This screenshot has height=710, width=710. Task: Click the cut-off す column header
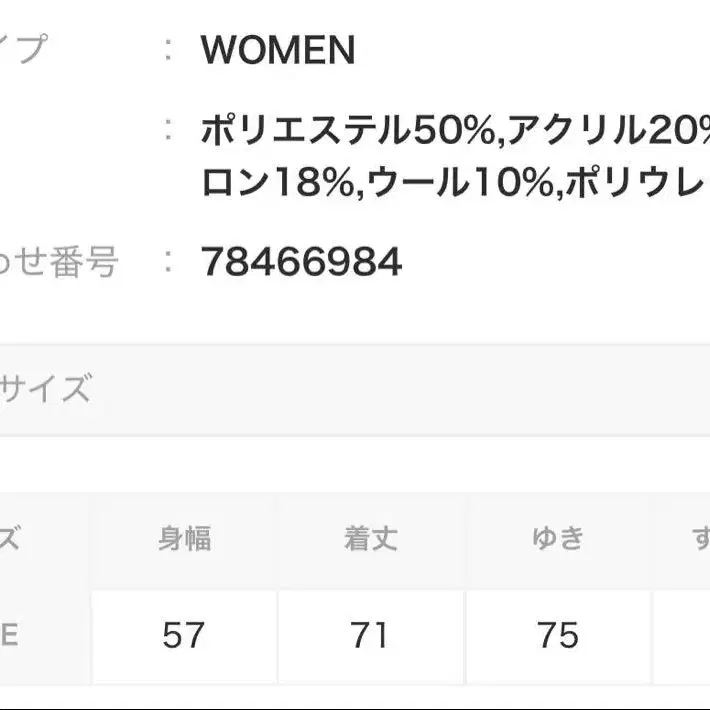pyautogui.click(x=699, y=540)
